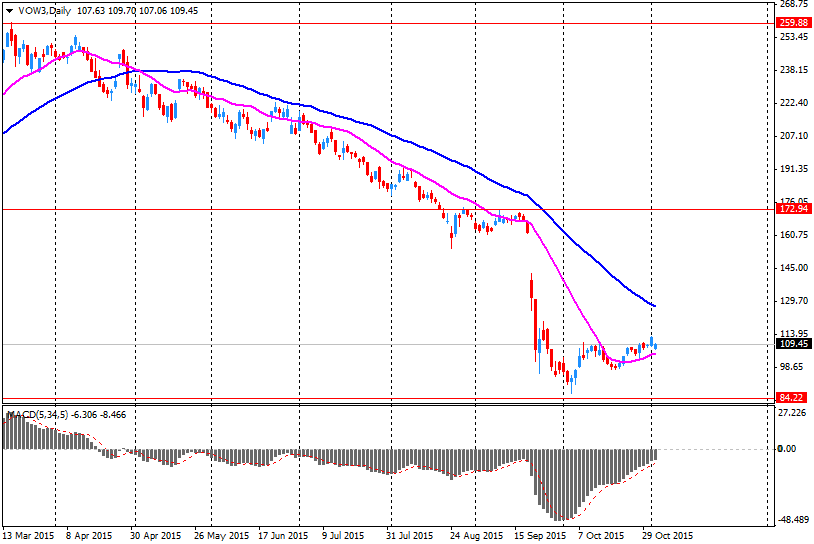Click the MACD scale value 27.226
The width and height of the screenshot is (814, 544).
point(792,413)
